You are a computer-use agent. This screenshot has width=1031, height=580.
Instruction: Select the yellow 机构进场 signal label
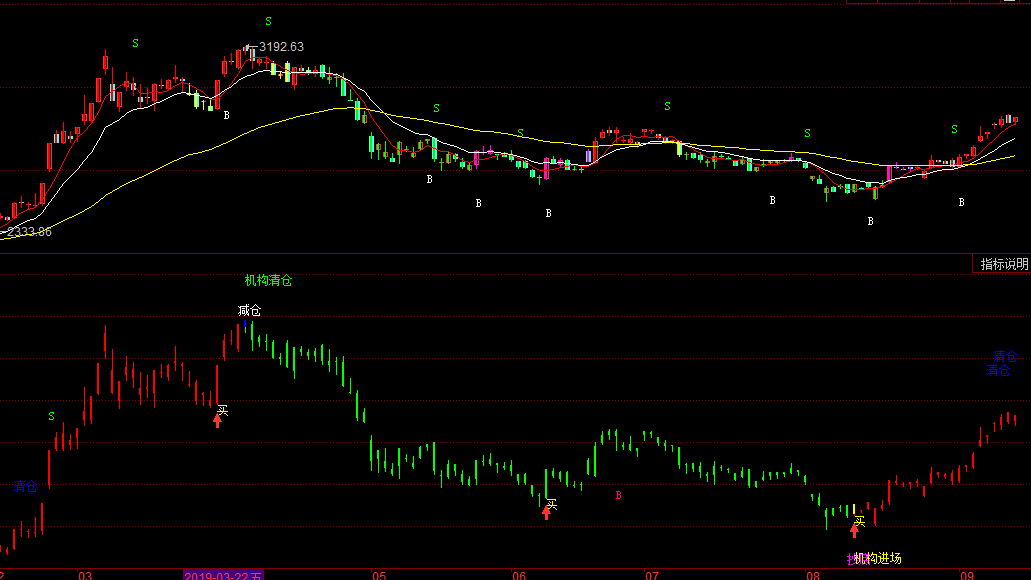[x=878, y=559]
